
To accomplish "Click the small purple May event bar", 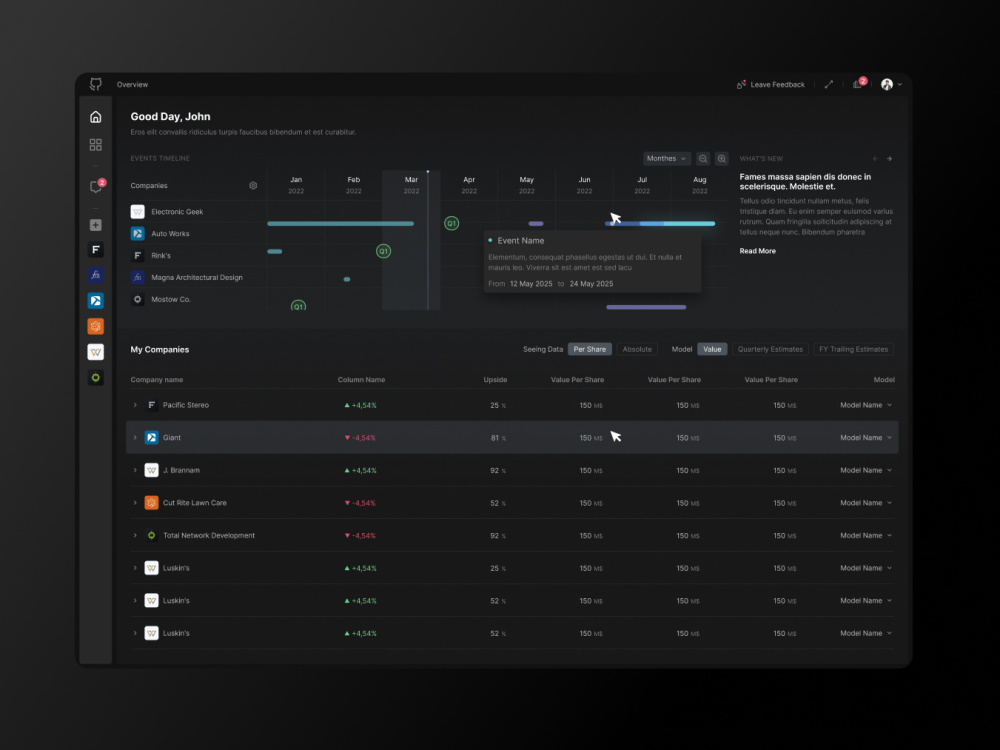I will [536, 223].
